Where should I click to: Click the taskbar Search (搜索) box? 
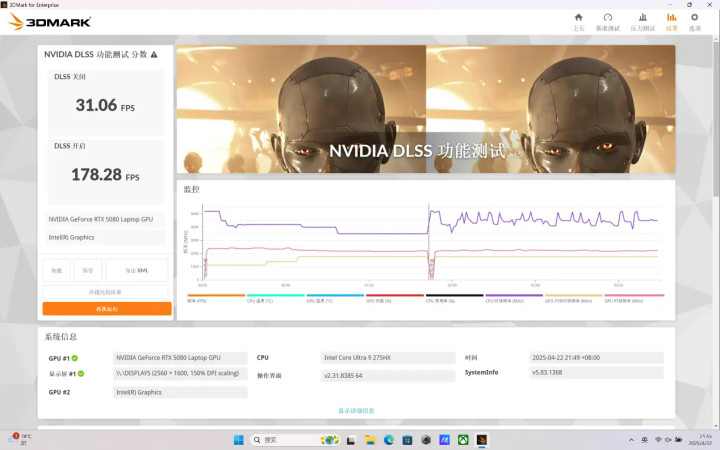click(295, 440)
